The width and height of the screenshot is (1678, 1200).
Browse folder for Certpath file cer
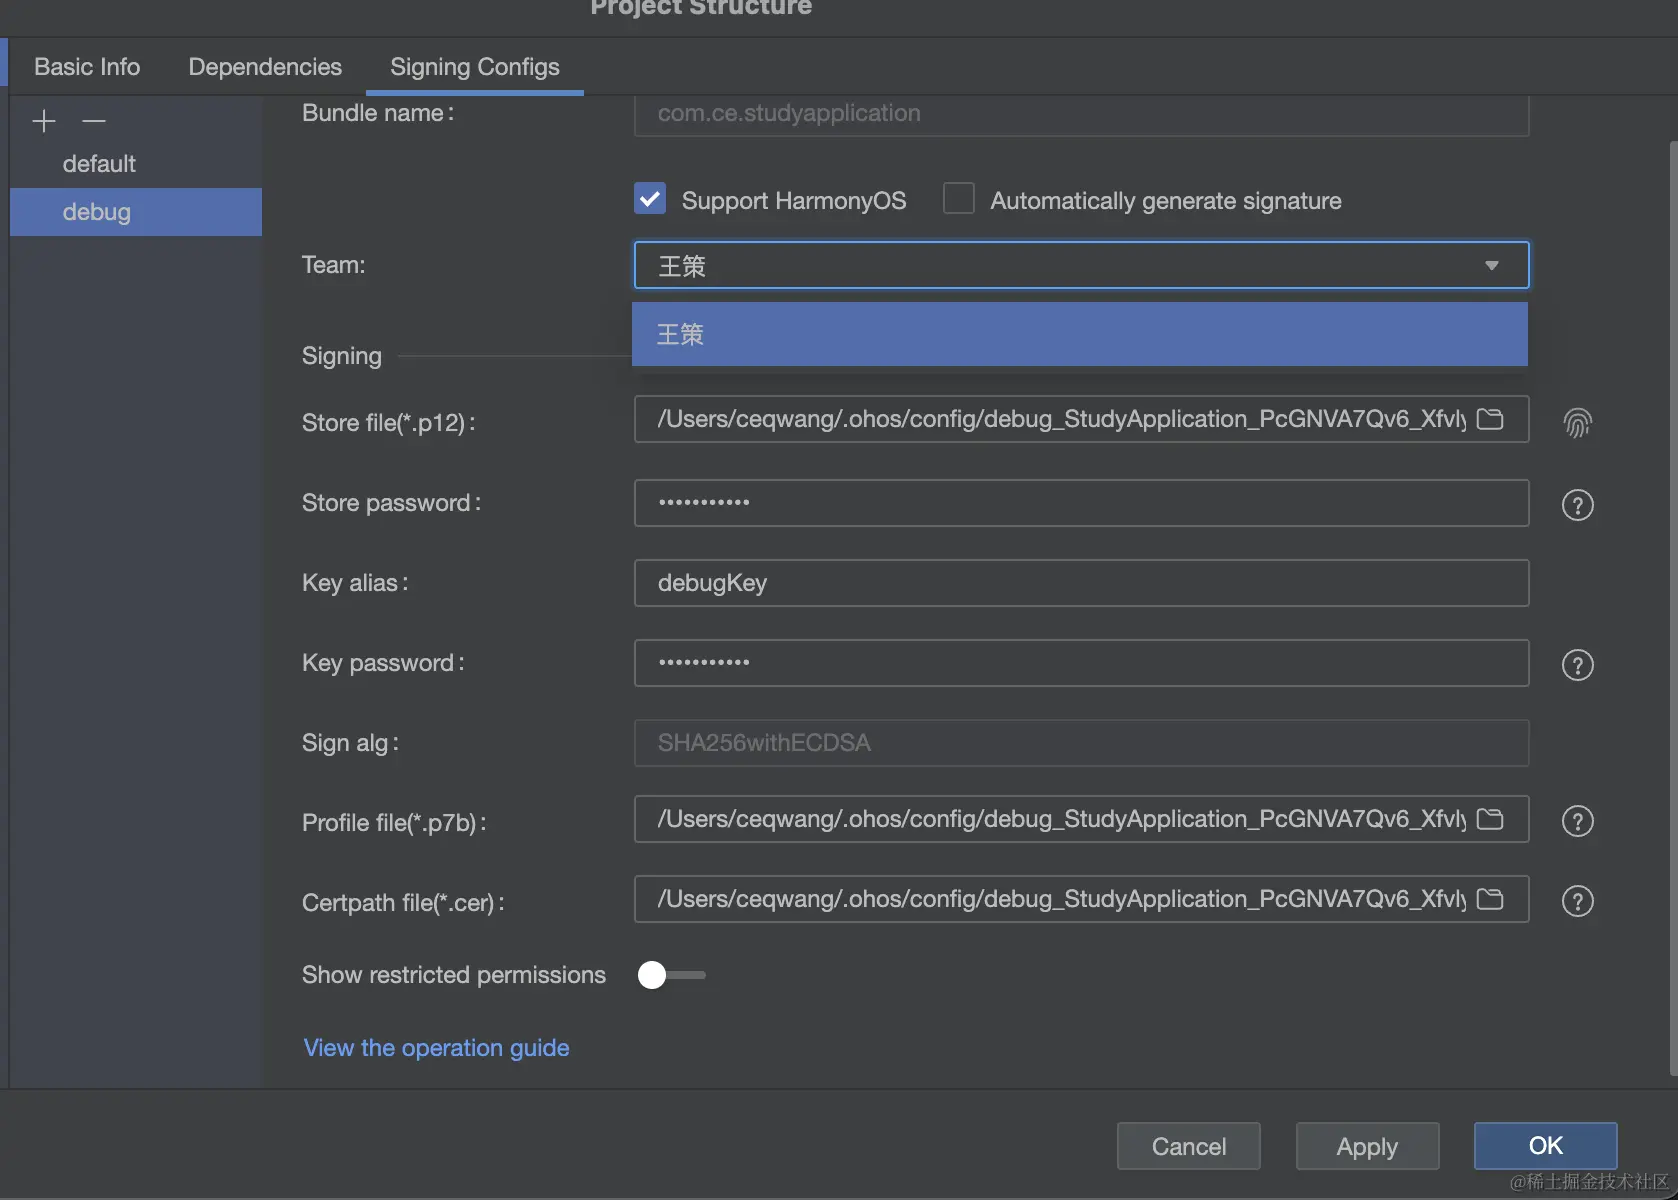pos(1490,899)
